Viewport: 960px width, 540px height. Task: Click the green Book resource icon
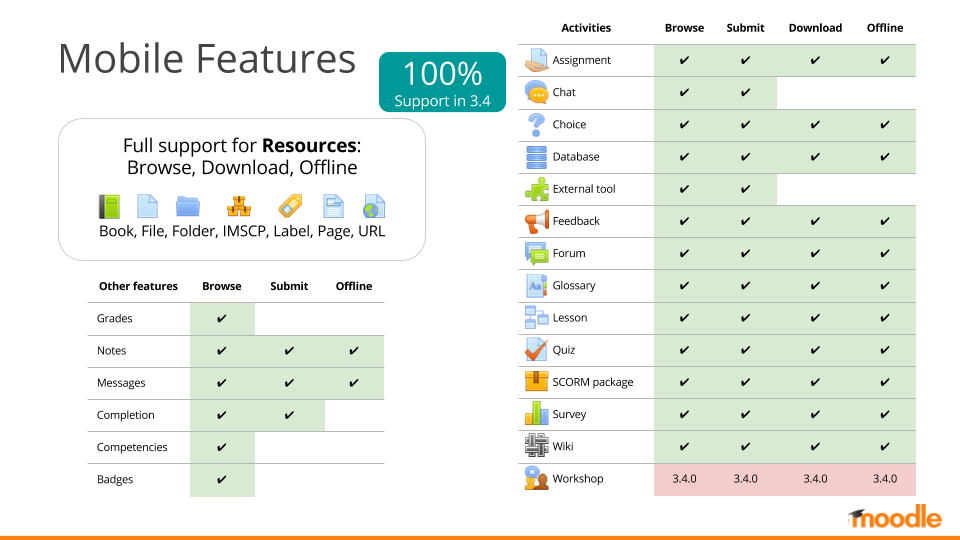(109, 206)
